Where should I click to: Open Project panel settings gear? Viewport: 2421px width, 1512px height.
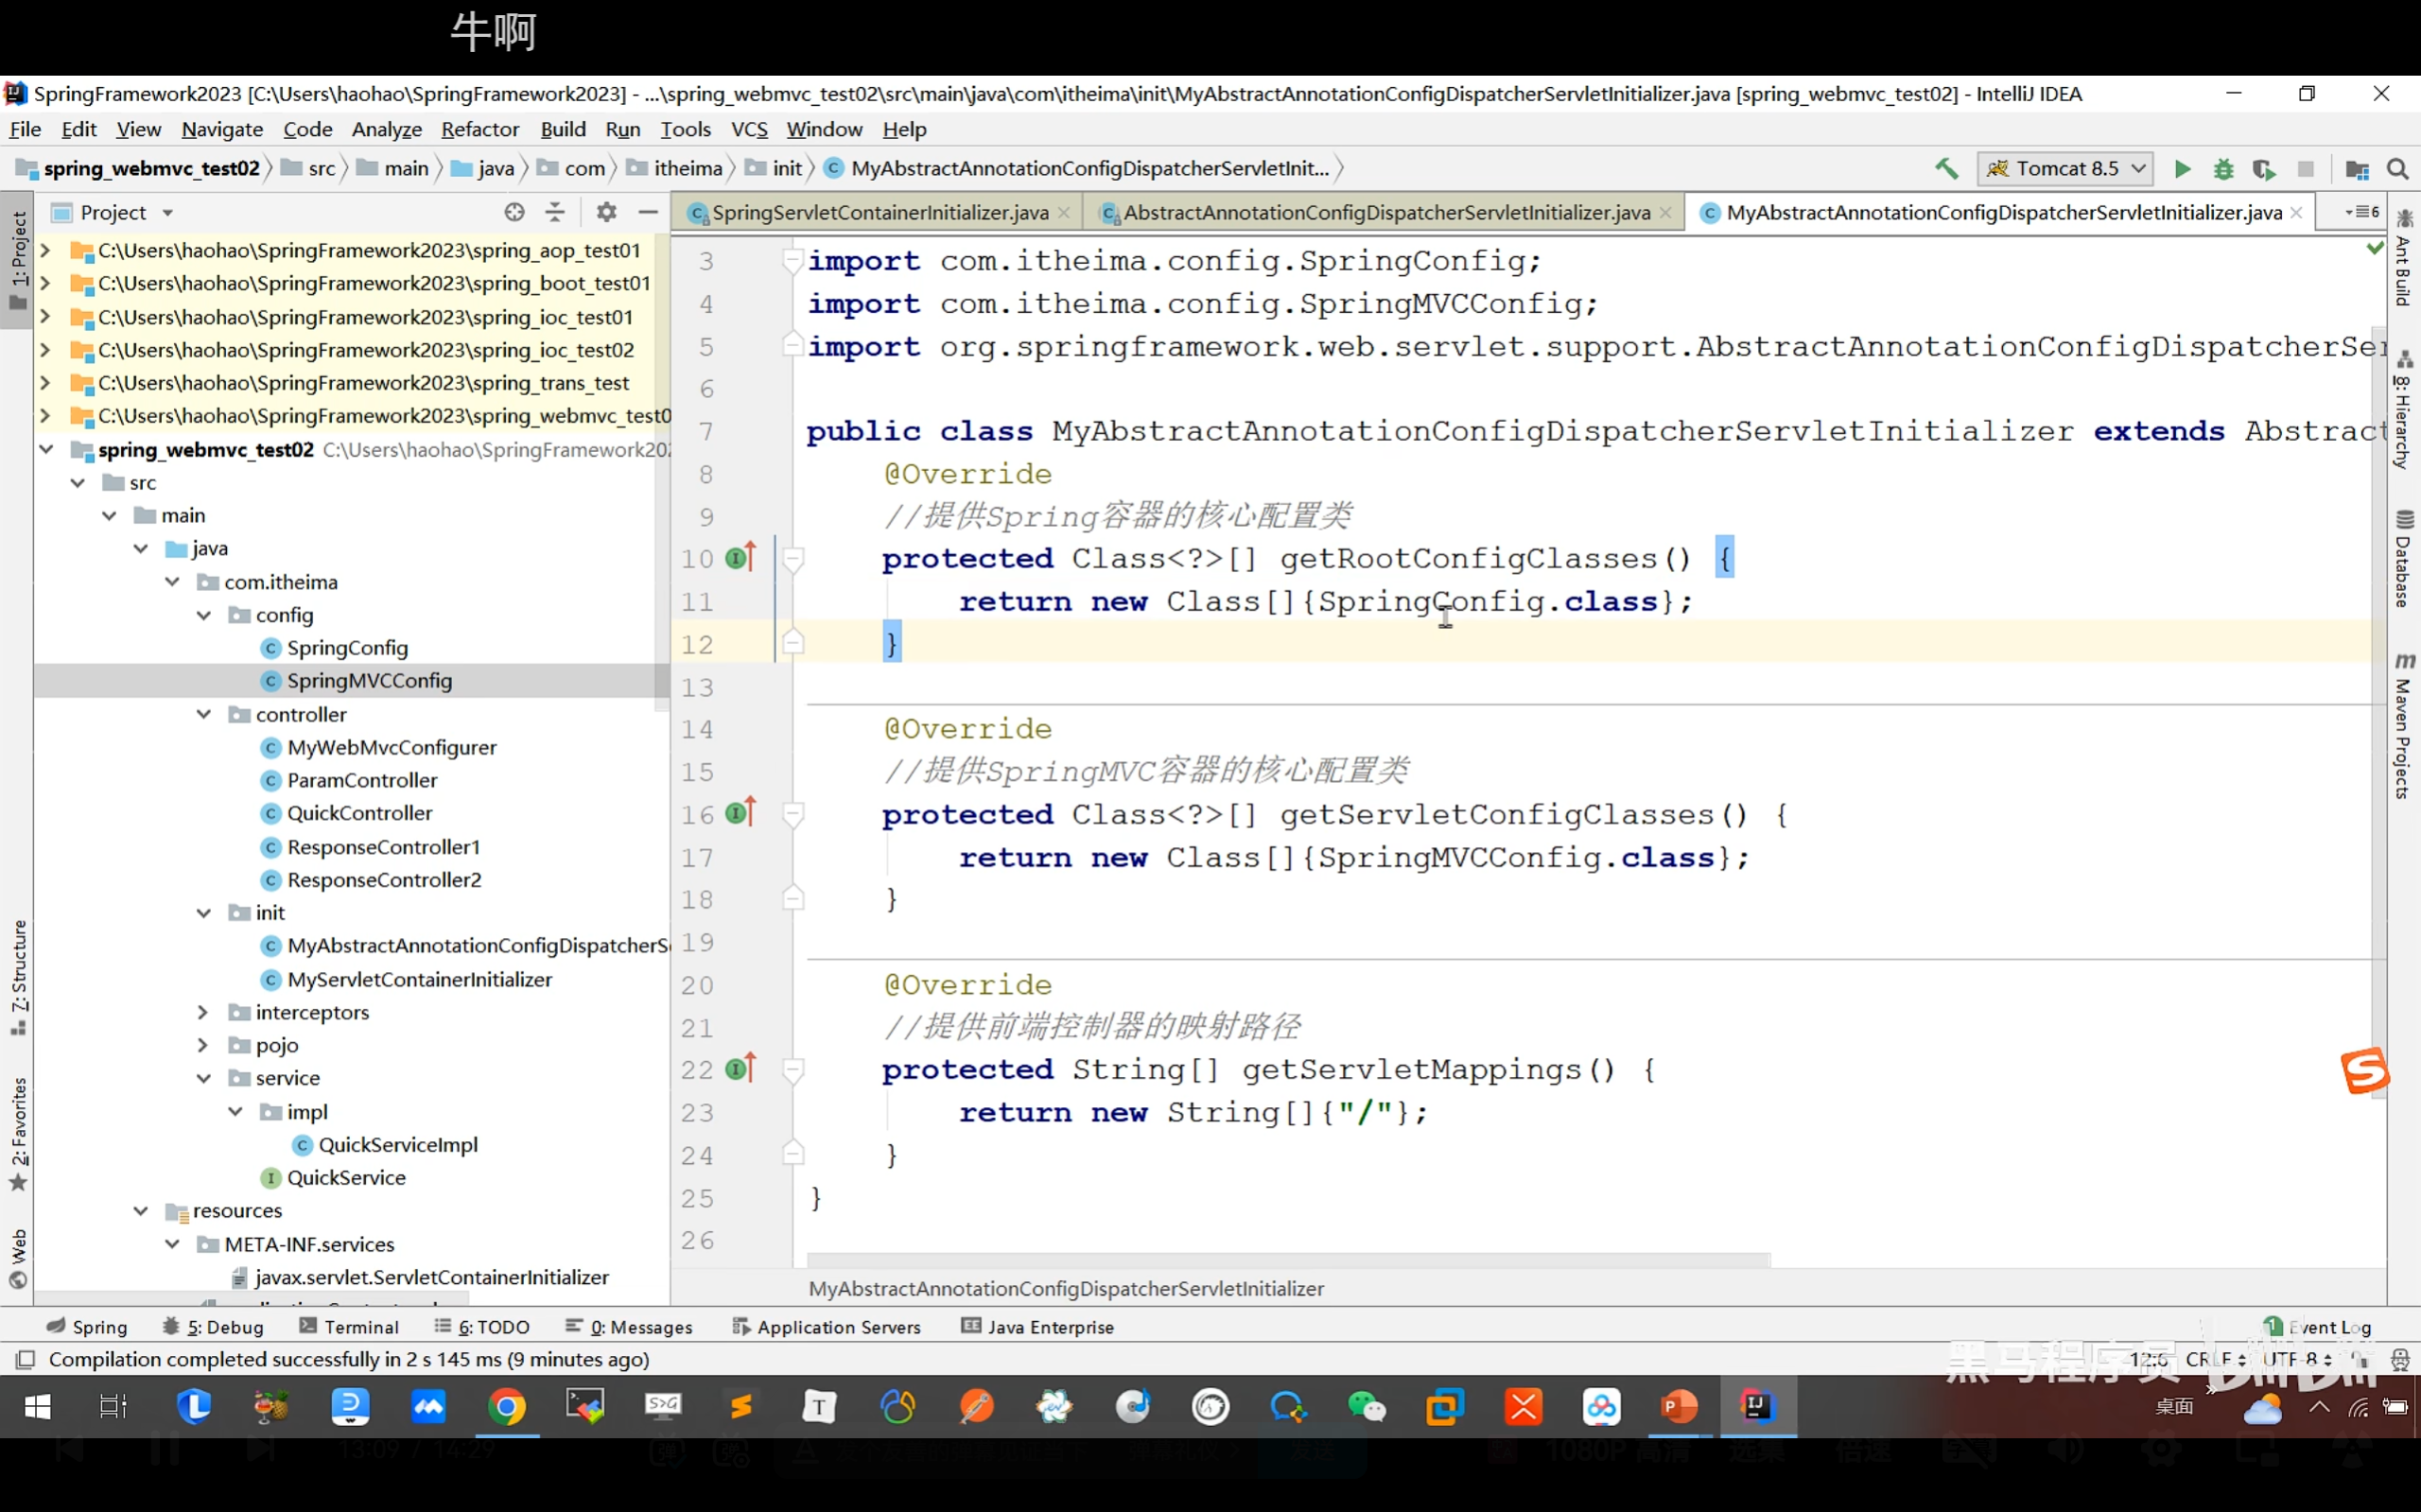[606, 212]
